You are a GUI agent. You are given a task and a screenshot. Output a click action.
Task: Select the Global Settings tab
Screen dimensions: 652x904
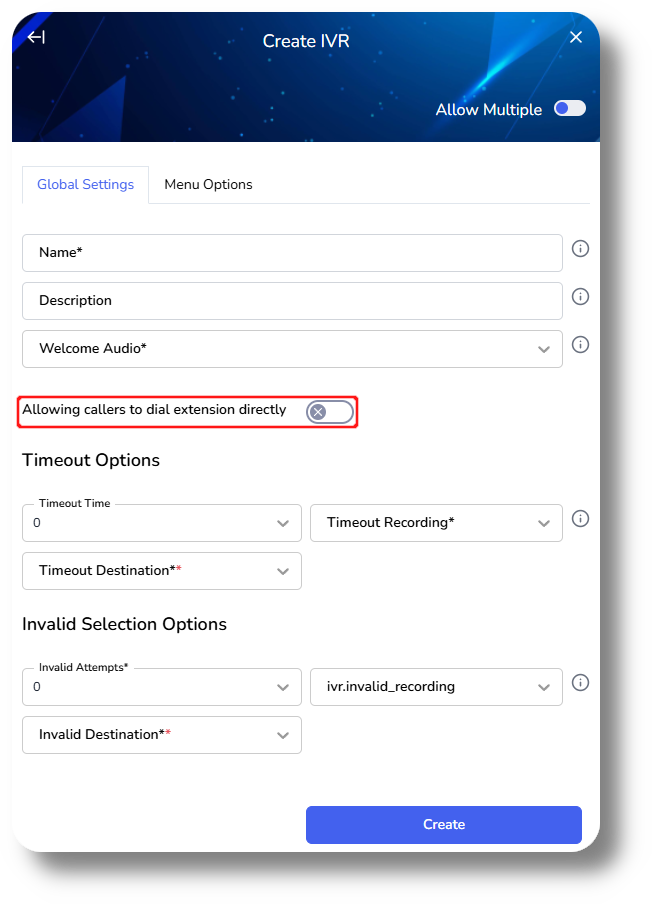click(85, 184)
